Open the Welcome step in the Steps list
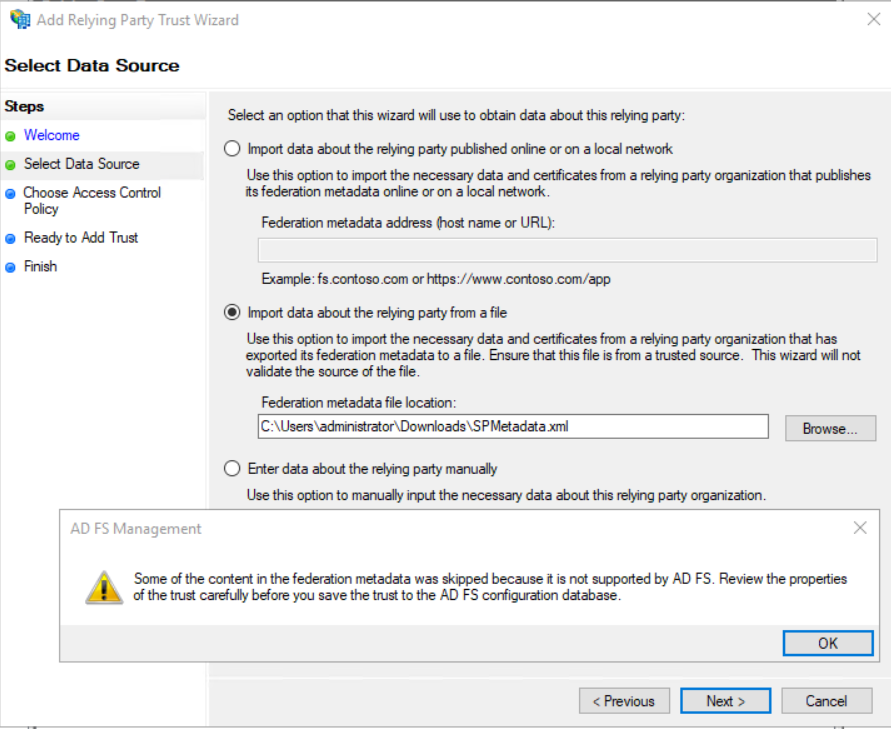 coord(52,135)
